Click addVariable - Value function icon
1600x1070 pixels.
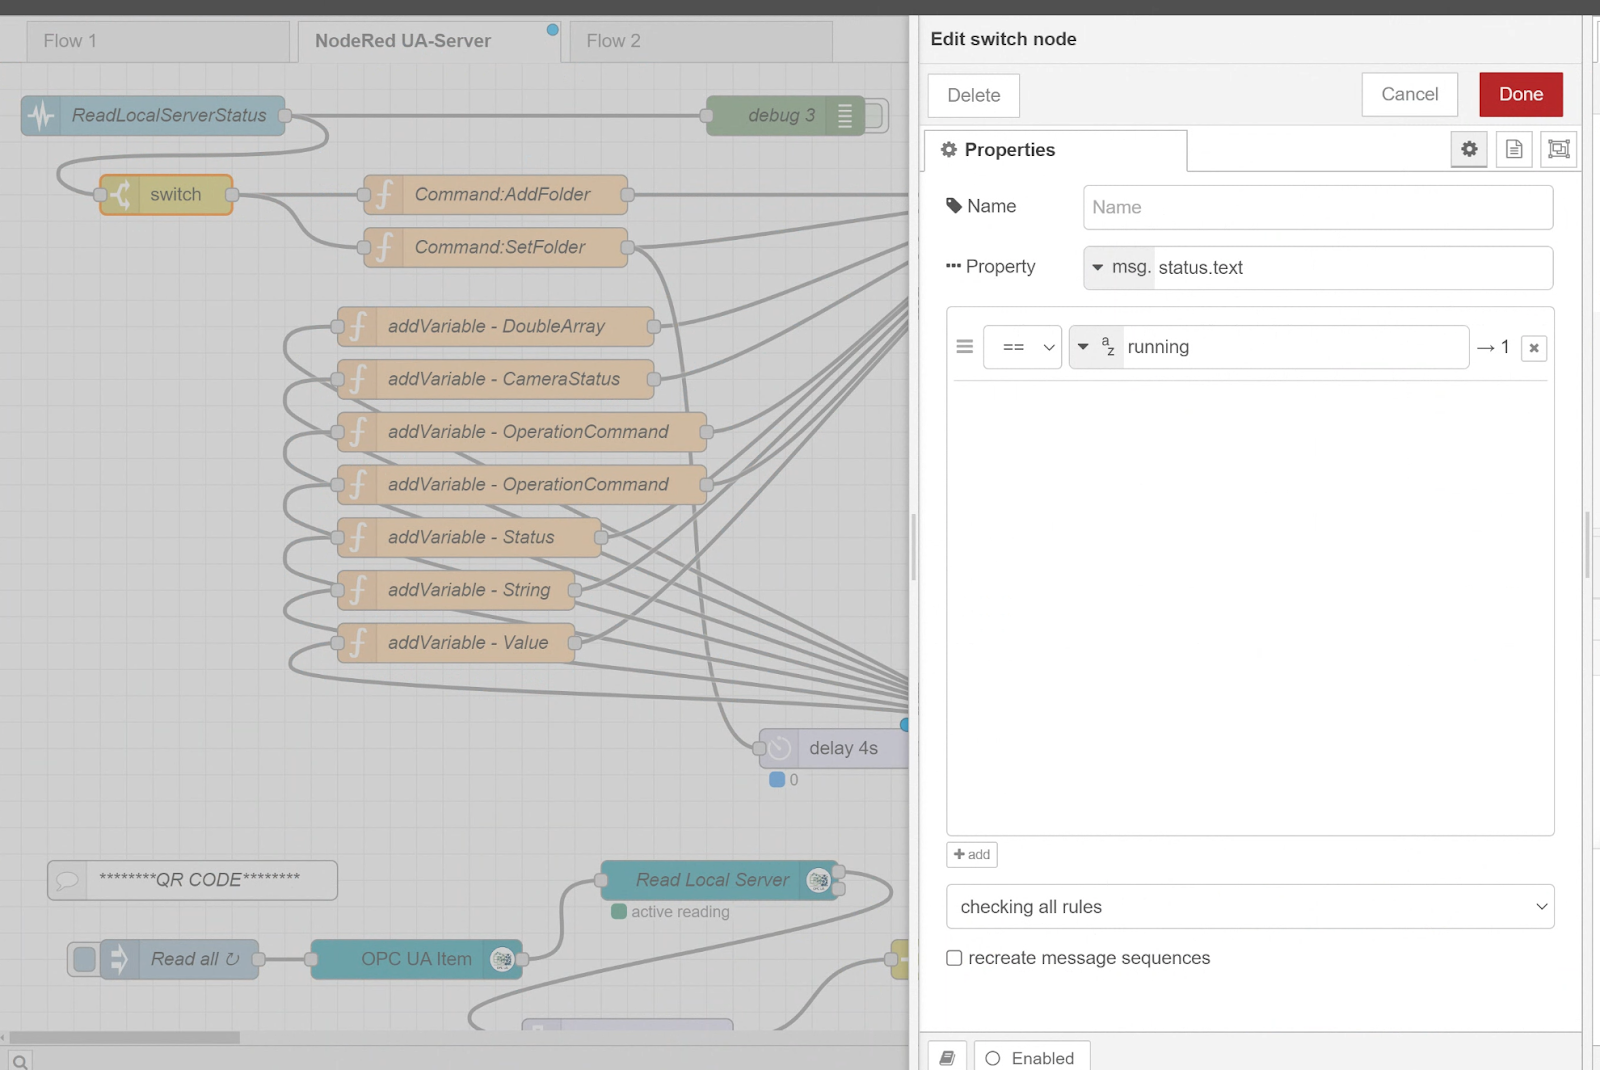[358, 643]
